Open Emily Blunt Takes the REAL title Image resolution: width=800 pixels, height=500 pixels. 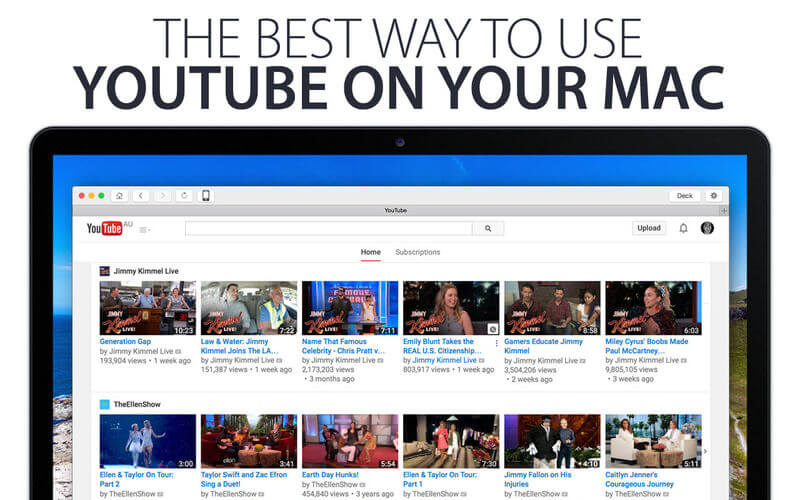tap(442, 346)
